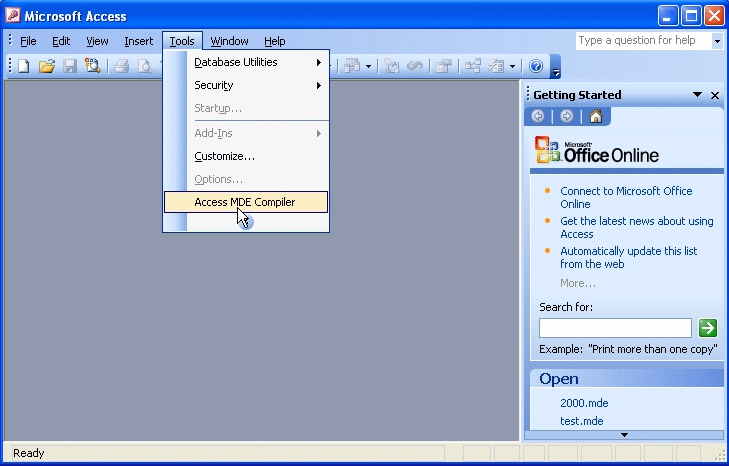Click the Forward arrow in Getting Started pane
The width and height of the screenshot is (729, 466).
pos(566,116)
